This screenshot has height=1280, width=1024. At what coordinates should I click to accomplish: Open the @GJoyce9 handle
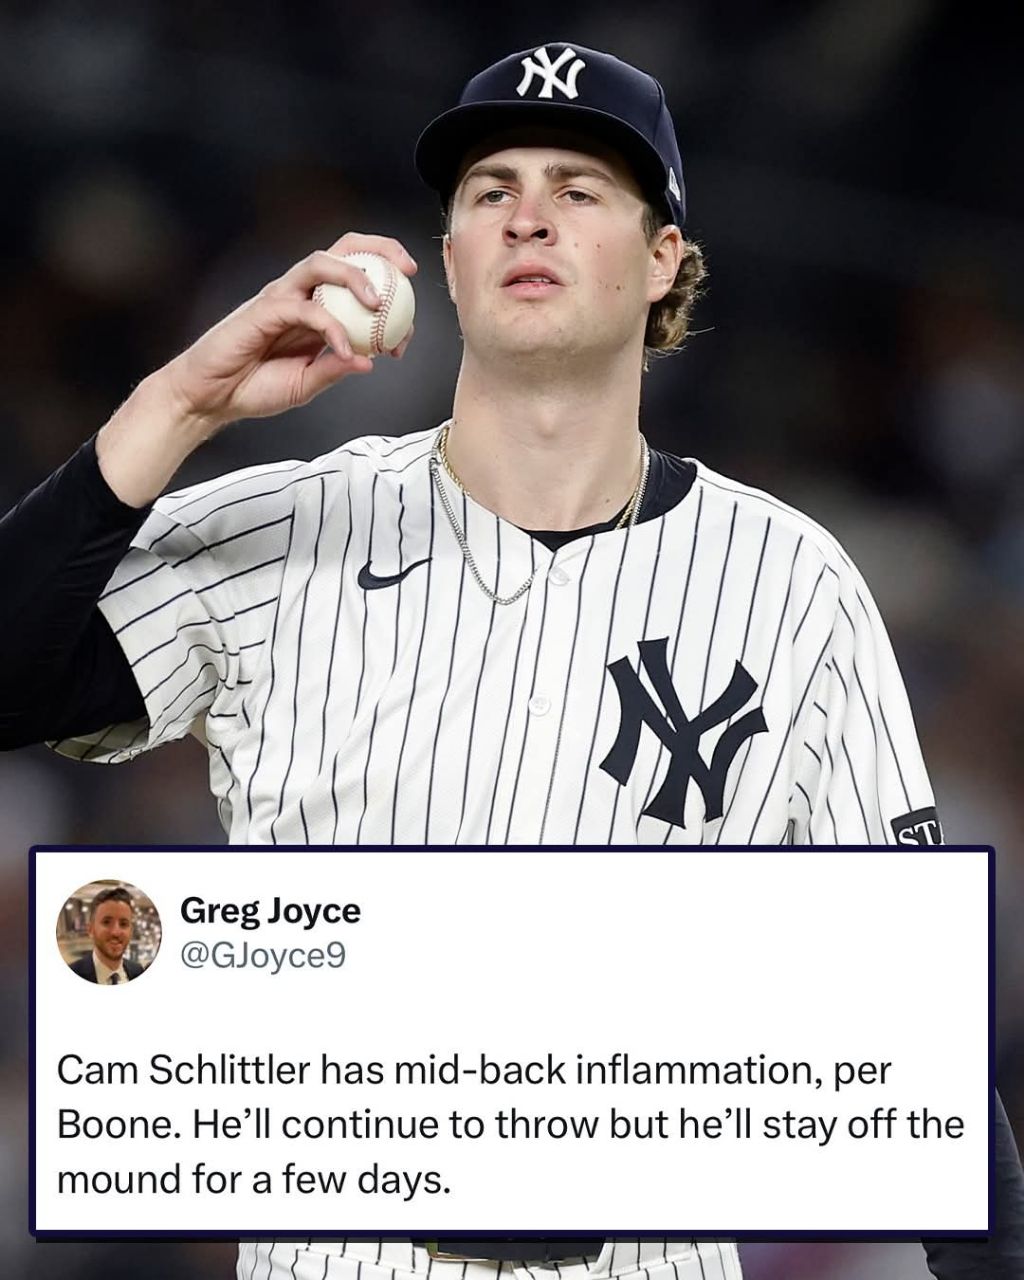[x=263, y=957]
